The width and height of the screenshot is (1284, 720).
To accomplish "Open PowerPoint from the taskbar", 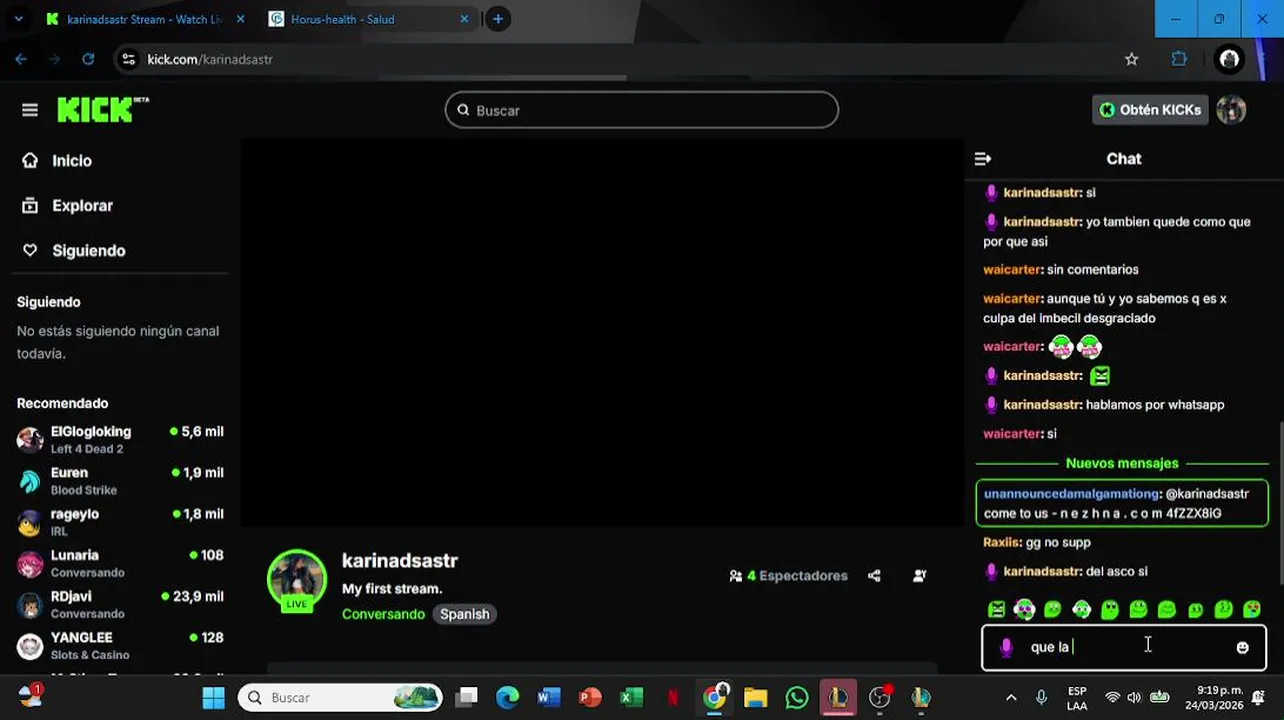I will coord(590,697).
